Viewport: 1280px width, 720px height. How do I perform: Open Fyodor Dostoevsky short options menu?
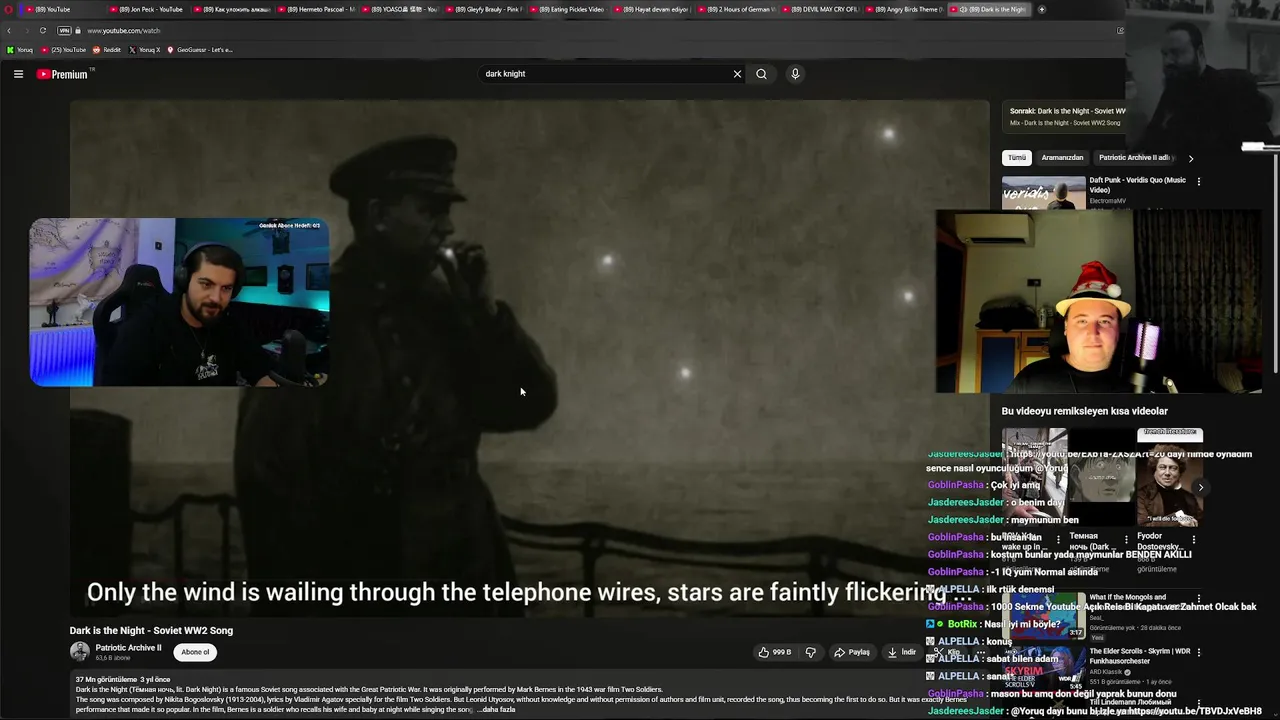tap(1193, 539)
